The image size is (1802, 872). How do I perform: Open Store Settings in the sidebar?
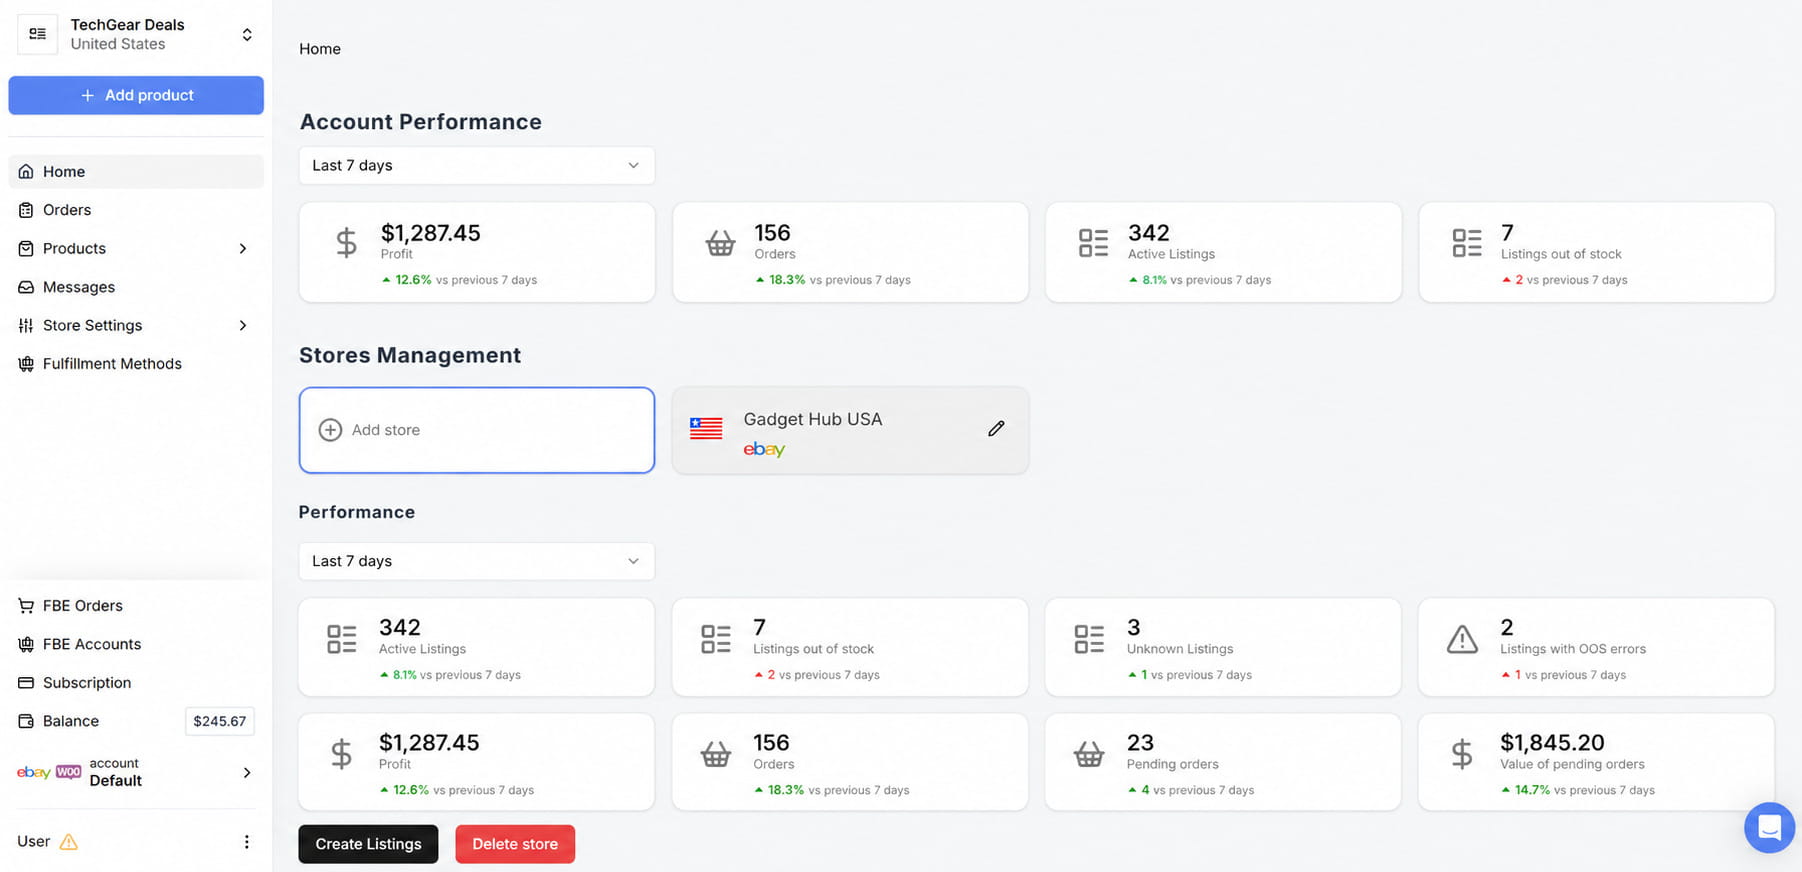click(x=136, y=325)
